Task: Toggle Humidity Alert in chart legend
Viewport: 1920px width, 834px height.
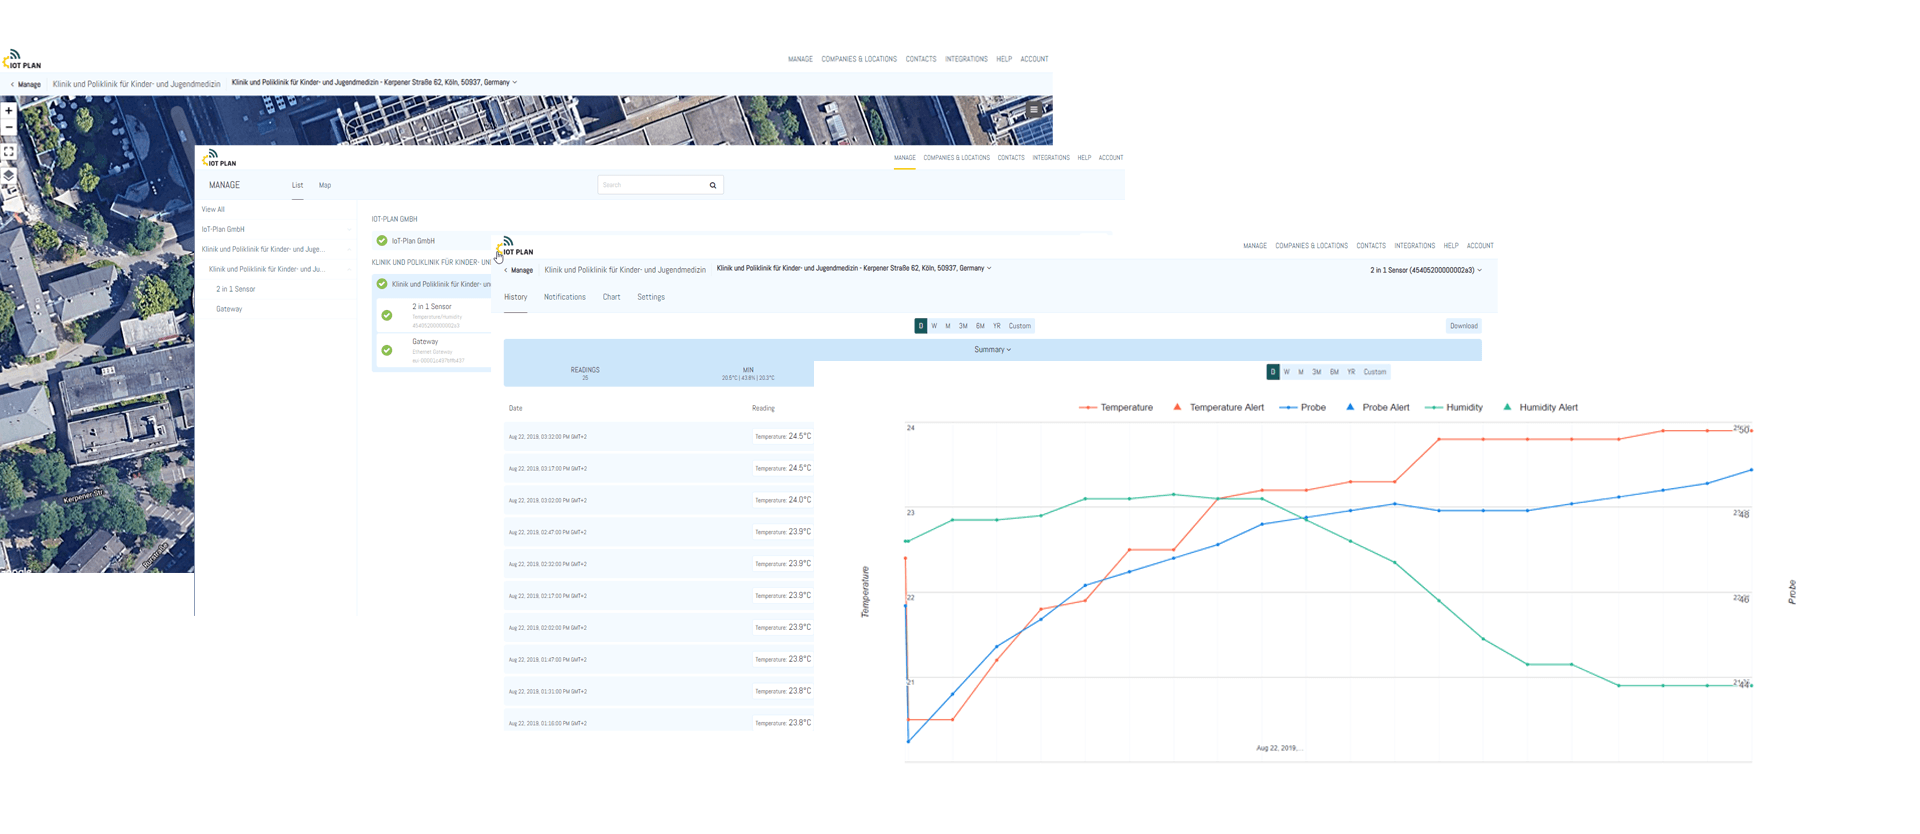Action: (x=1540, y=407)
